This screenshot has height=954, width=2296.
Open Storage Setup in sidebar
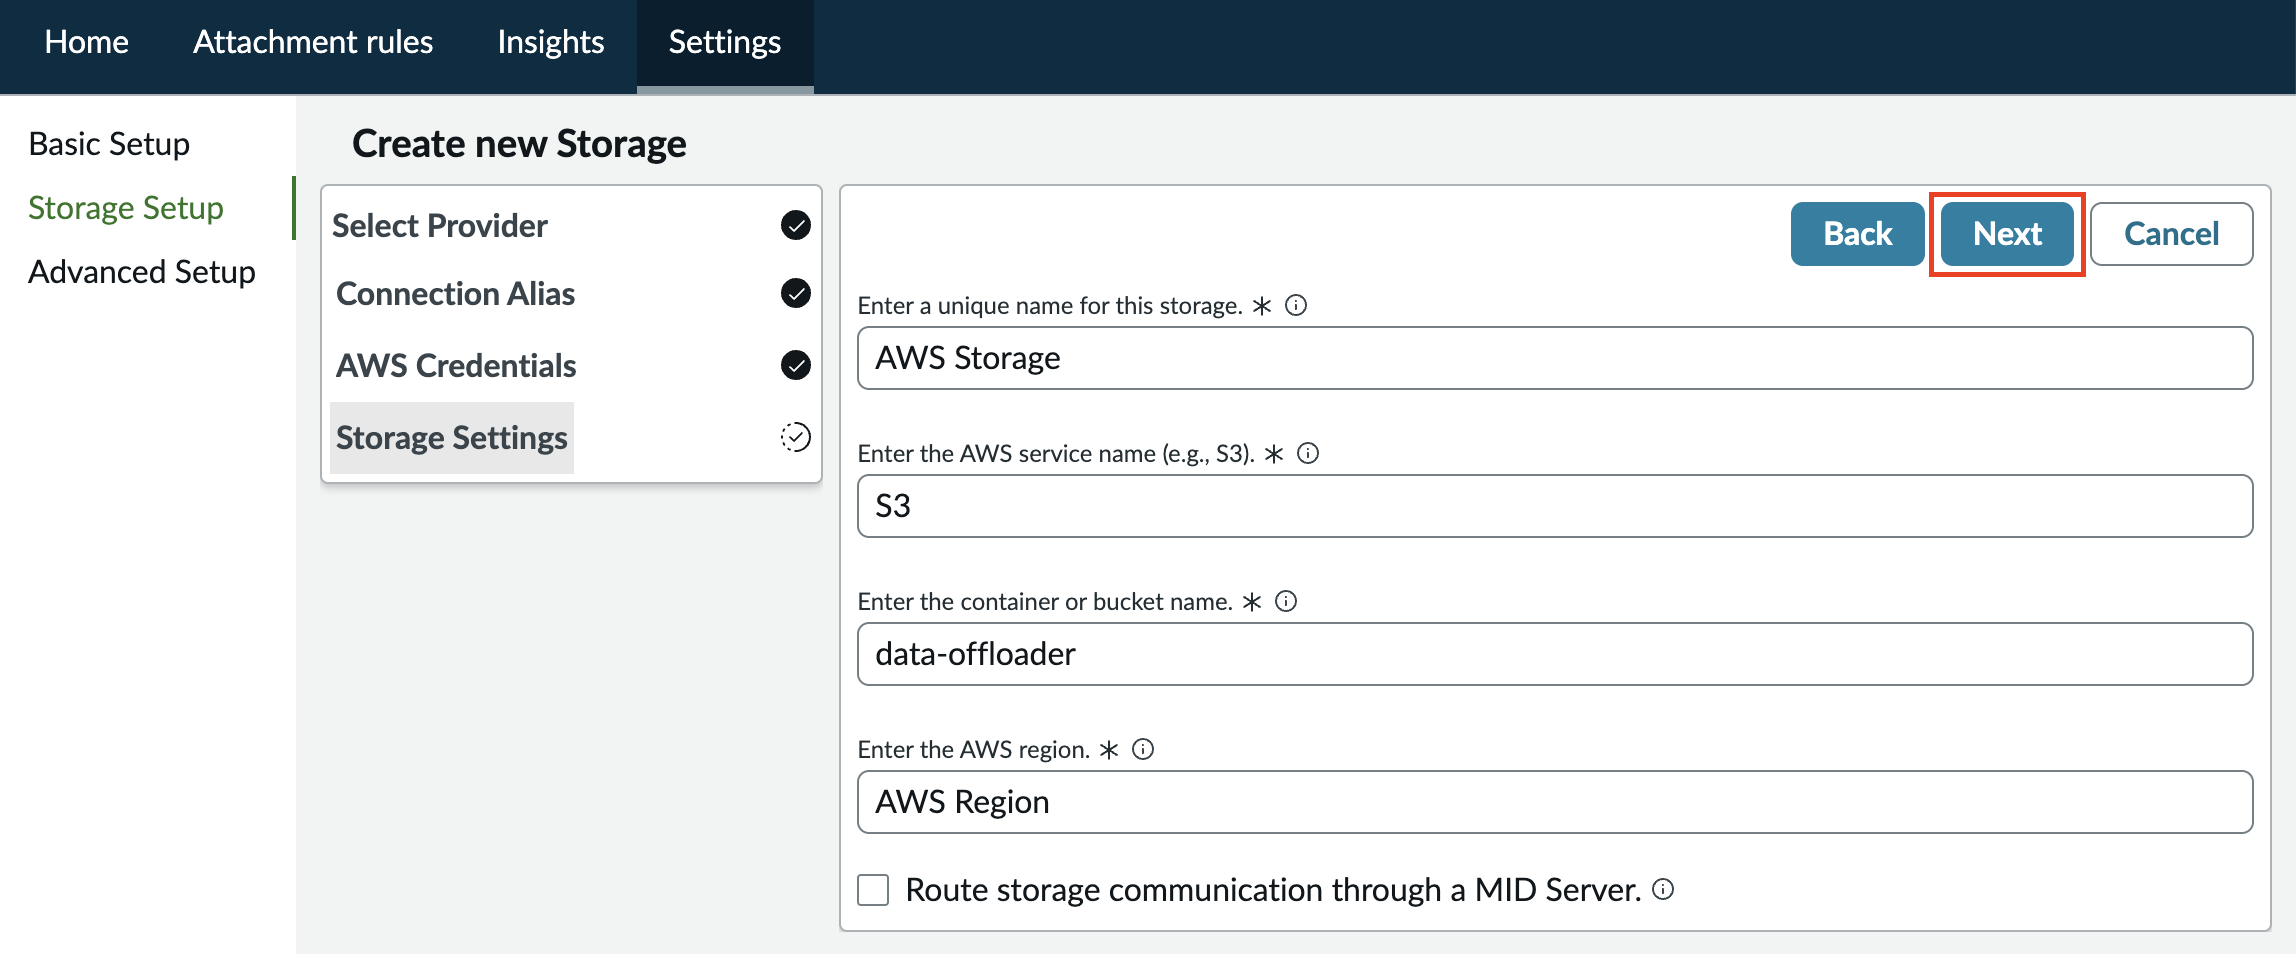[126, 208]
